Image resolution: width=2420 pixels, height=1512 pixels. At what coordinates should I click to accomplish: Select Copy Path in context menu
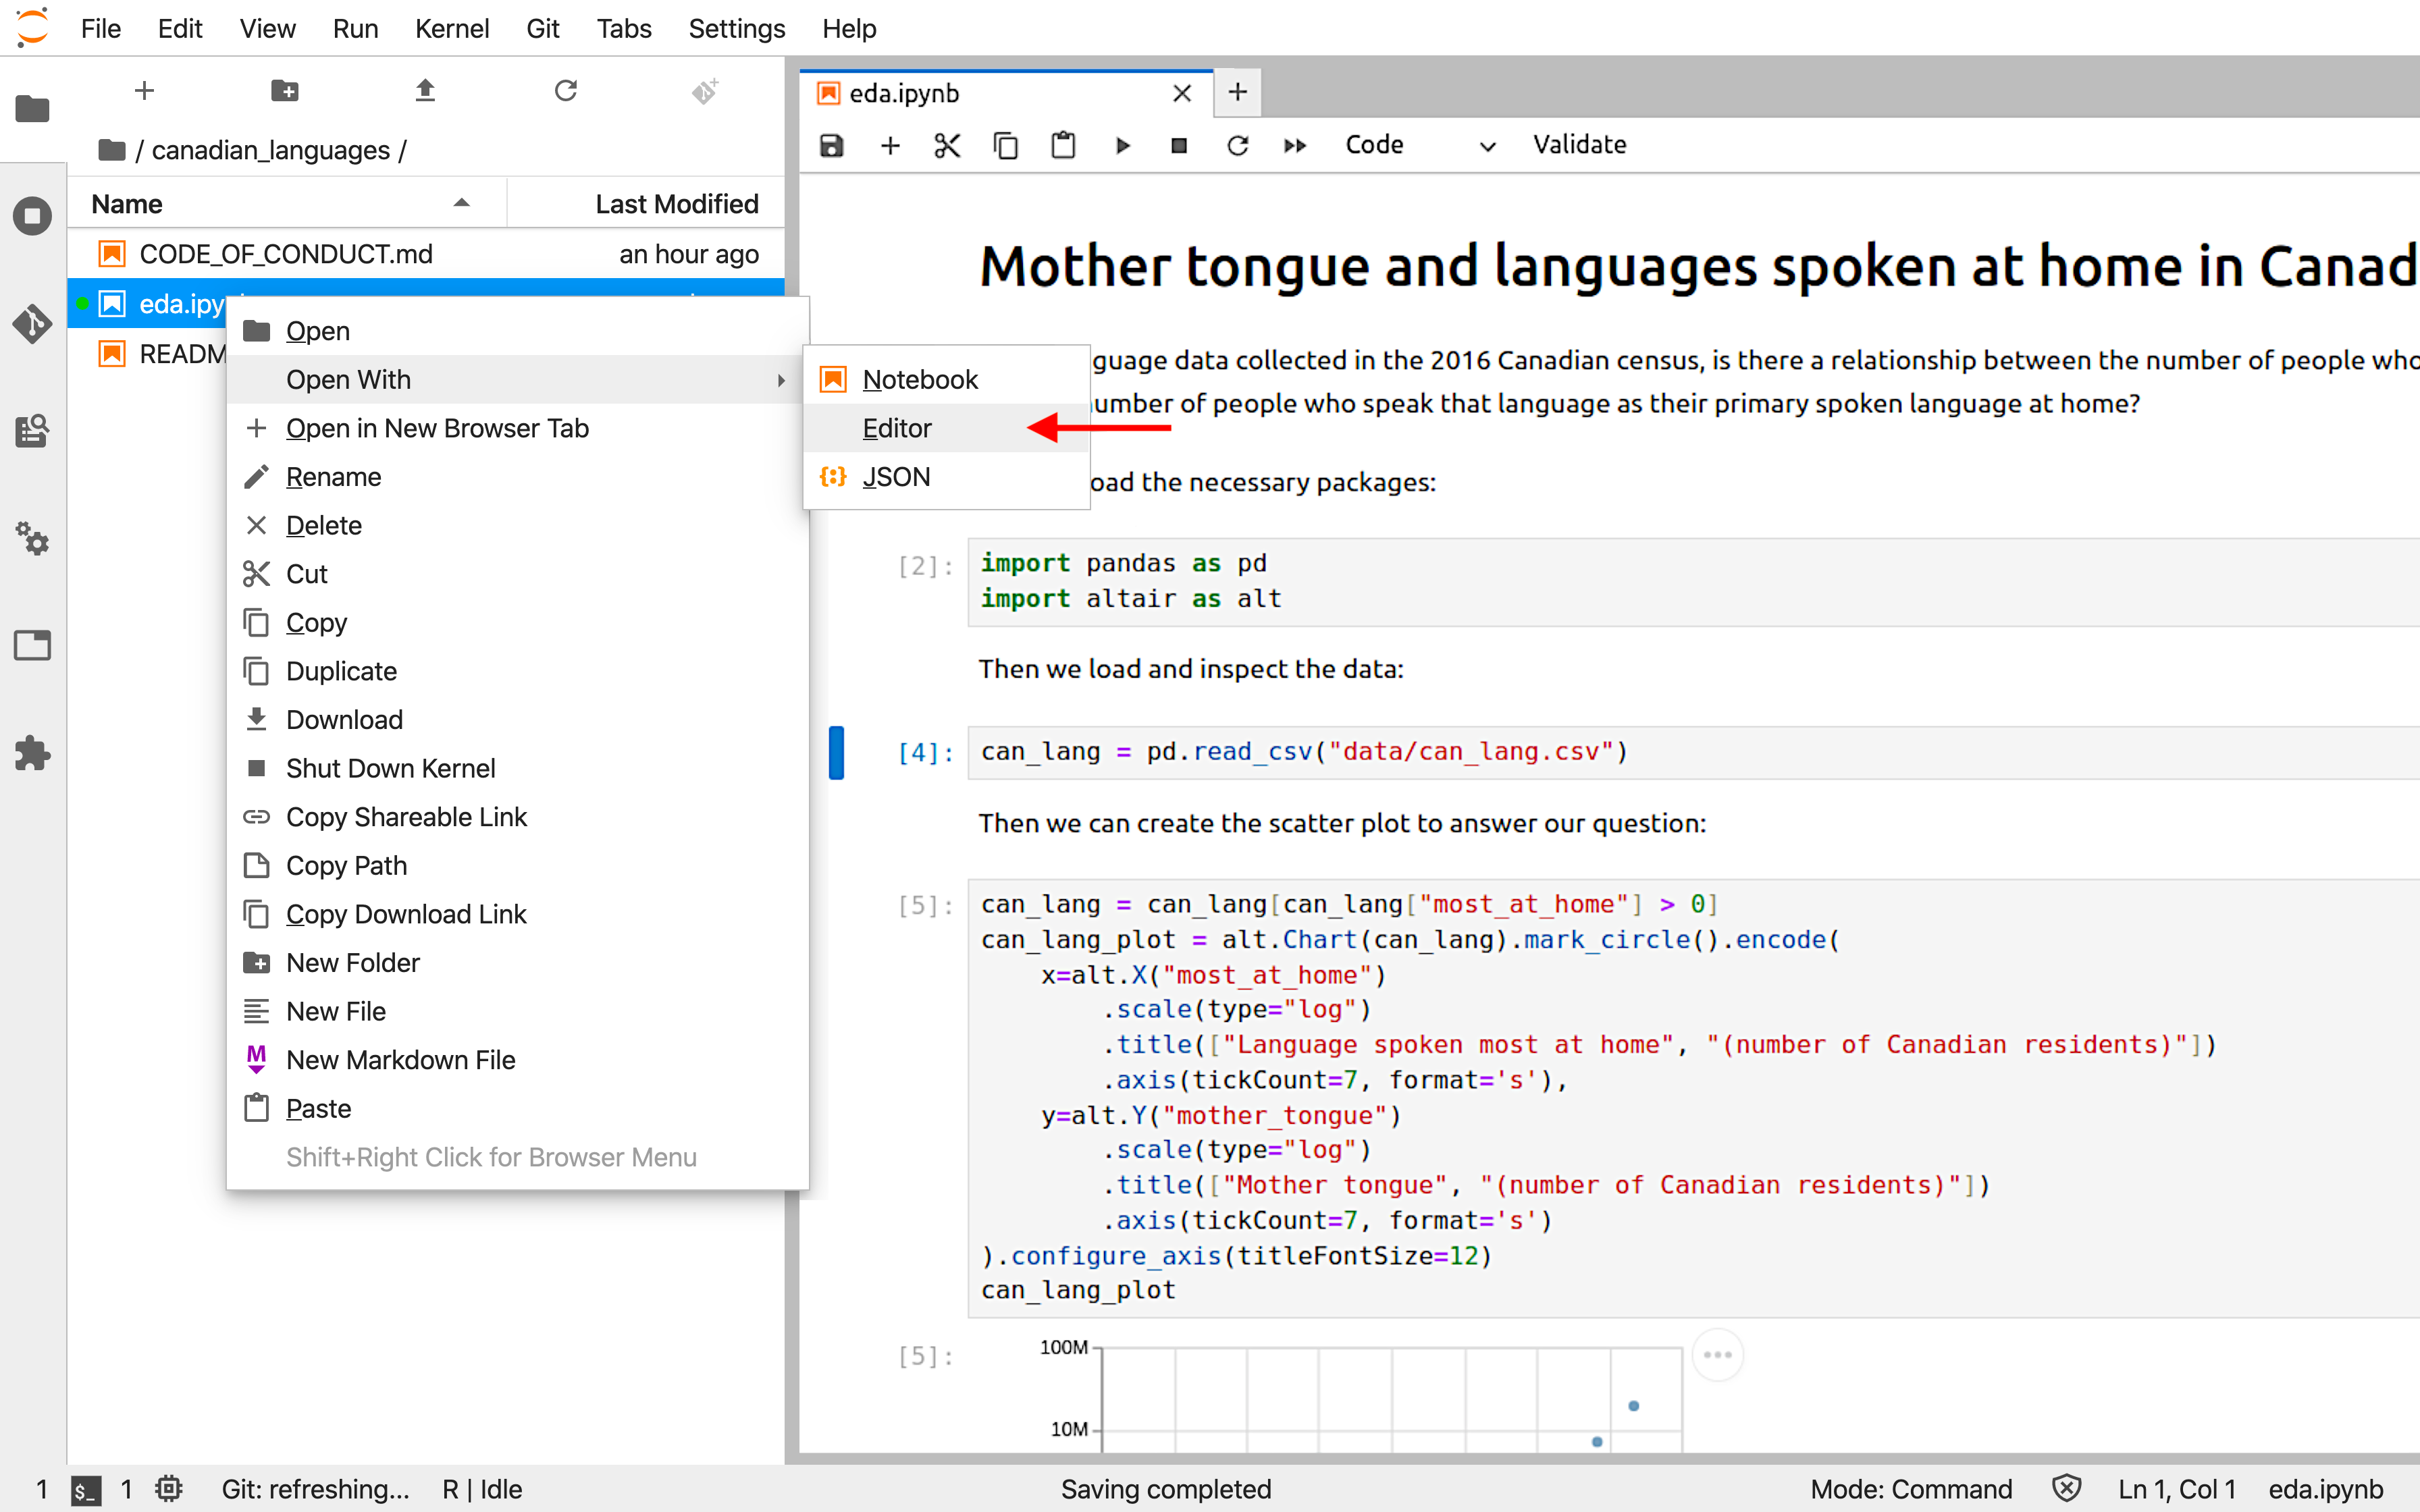(517, 866)
